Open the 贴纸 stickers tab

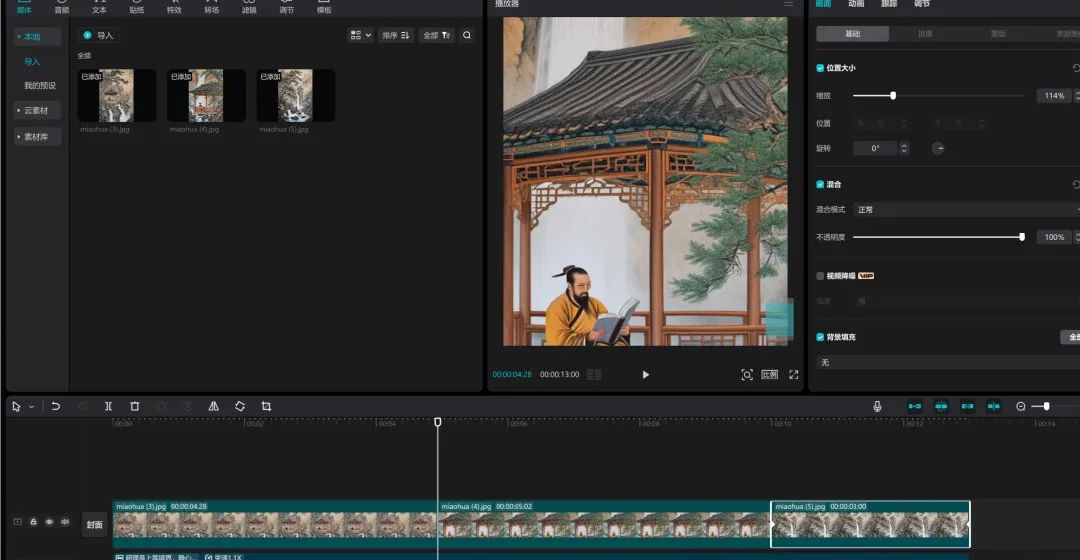coord(136,8)
